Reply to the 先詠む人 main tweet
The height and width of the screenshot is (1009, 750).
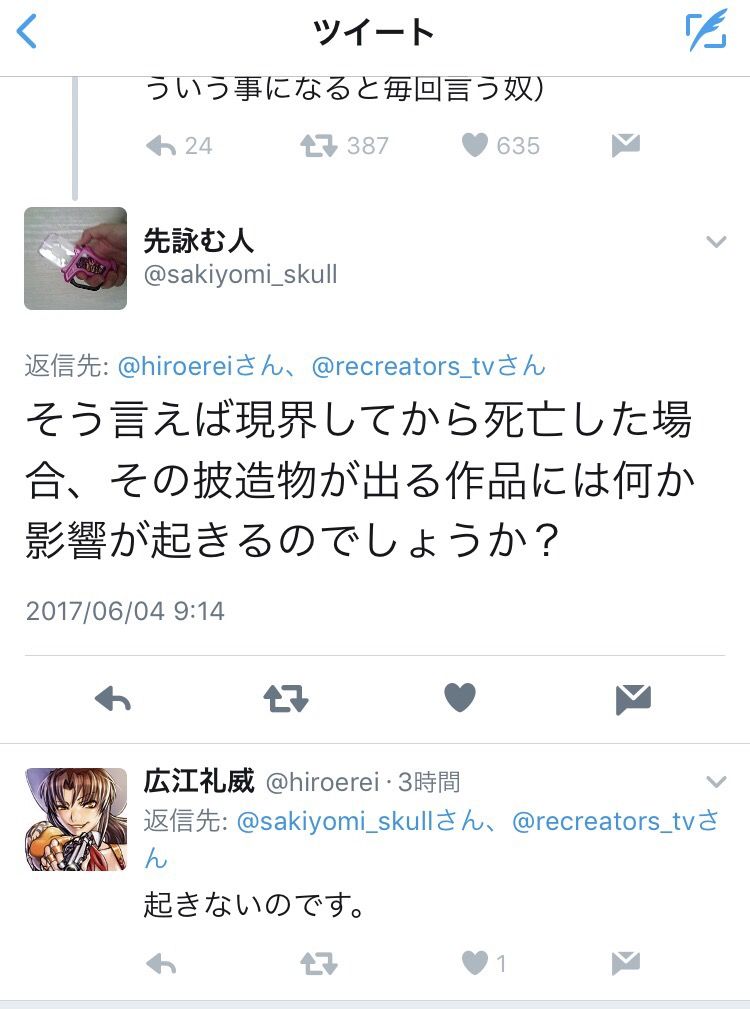click(113, 699)
